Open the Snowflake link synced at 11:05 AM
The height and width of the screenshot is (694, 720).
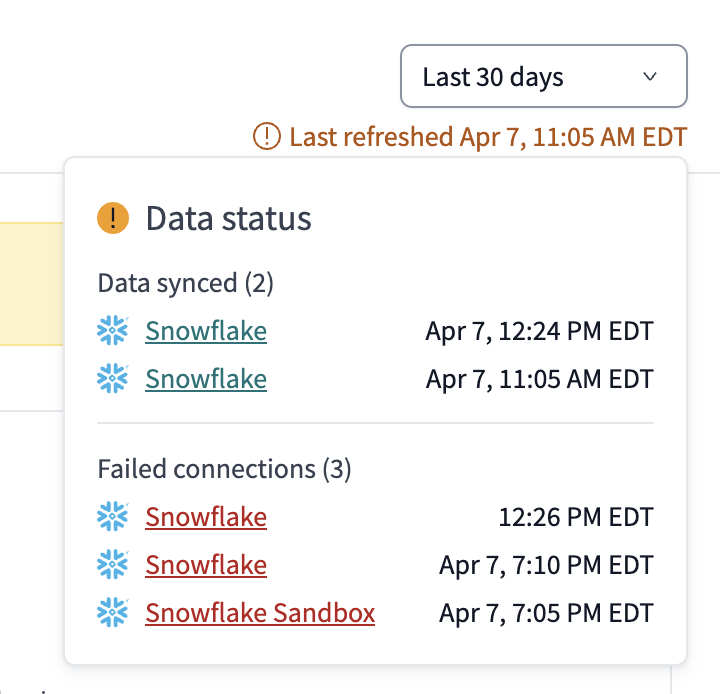tap(206, 379)
